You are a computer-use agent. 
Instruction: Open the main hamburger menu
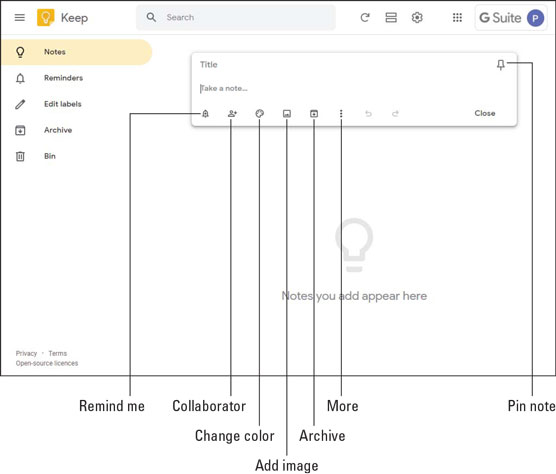pyautogui.click(x=20, y=17)
